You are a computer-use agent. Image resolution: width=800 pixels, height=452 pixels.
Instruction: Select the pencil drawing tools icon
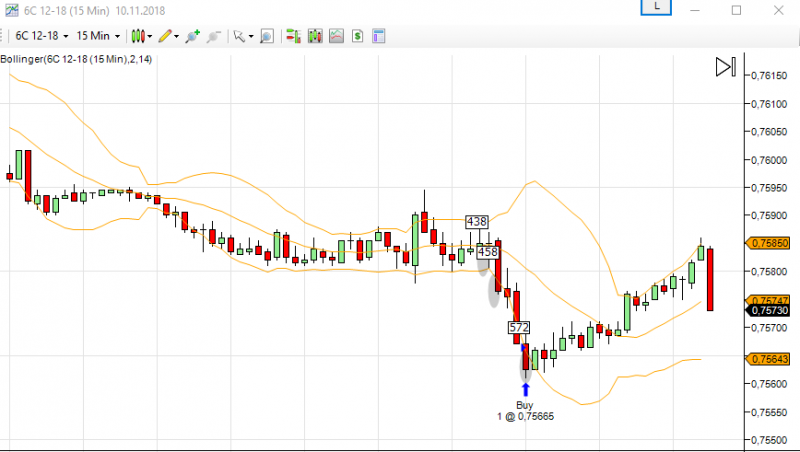click(165, 36)
